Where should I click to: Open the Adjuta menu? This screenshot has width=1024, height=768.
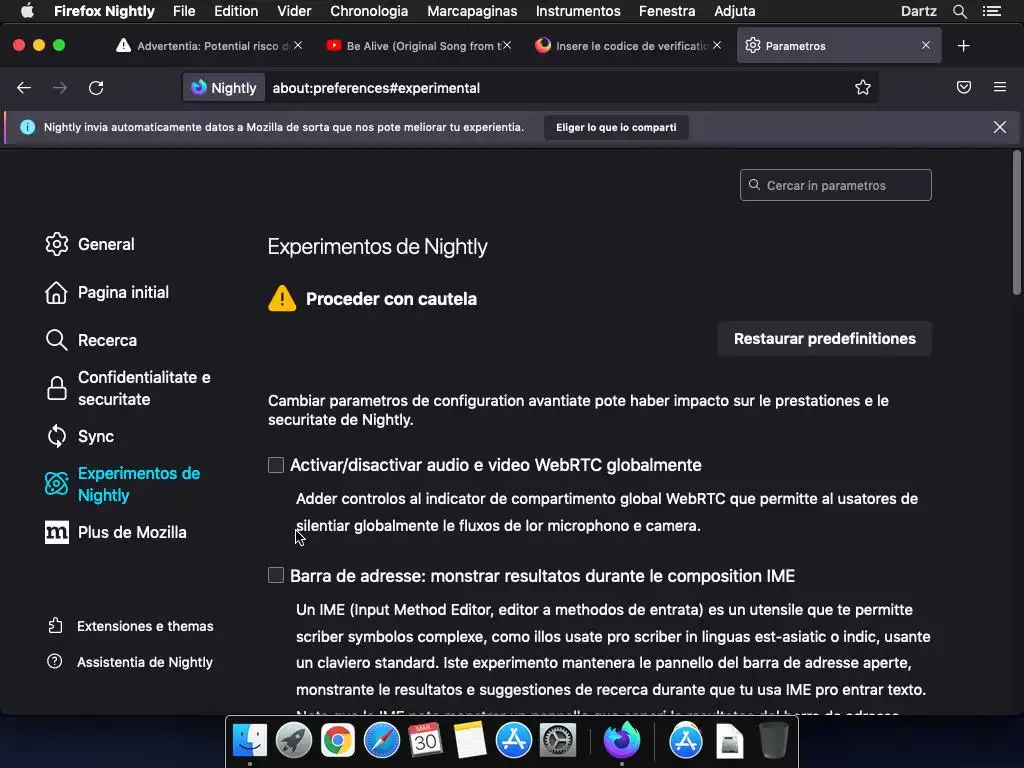735,11
